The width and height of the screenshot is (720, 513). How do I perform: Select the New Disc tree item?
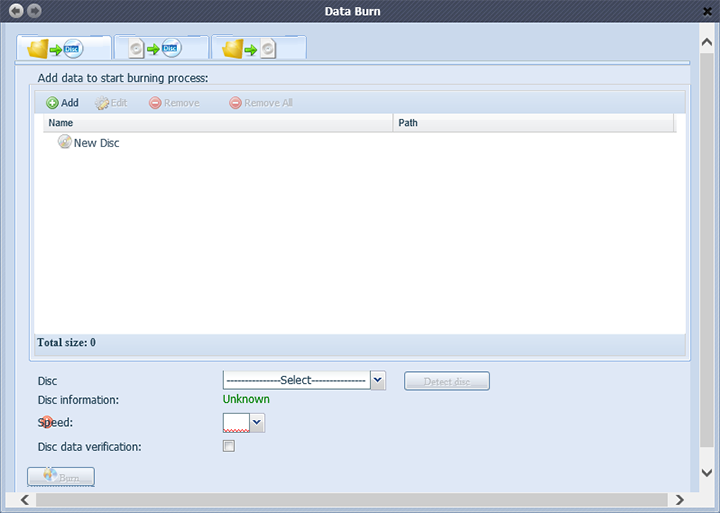(x=95, y=143)
